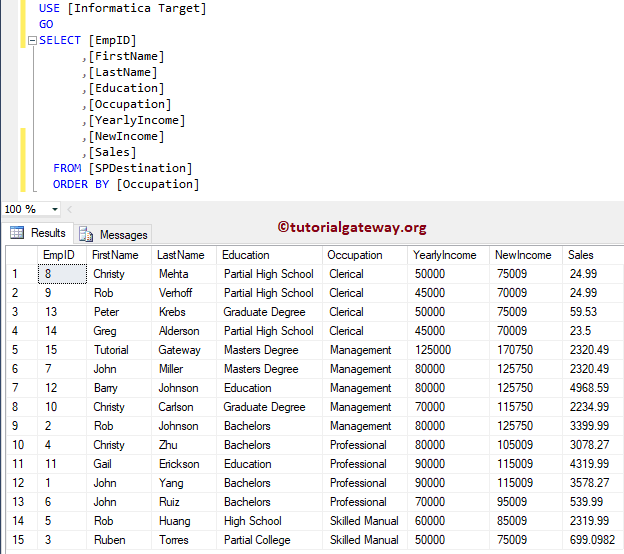Viewport: 624px width, 554px height.
Task: Click the LastName cell Torres
Action: [x=184, y=540]
